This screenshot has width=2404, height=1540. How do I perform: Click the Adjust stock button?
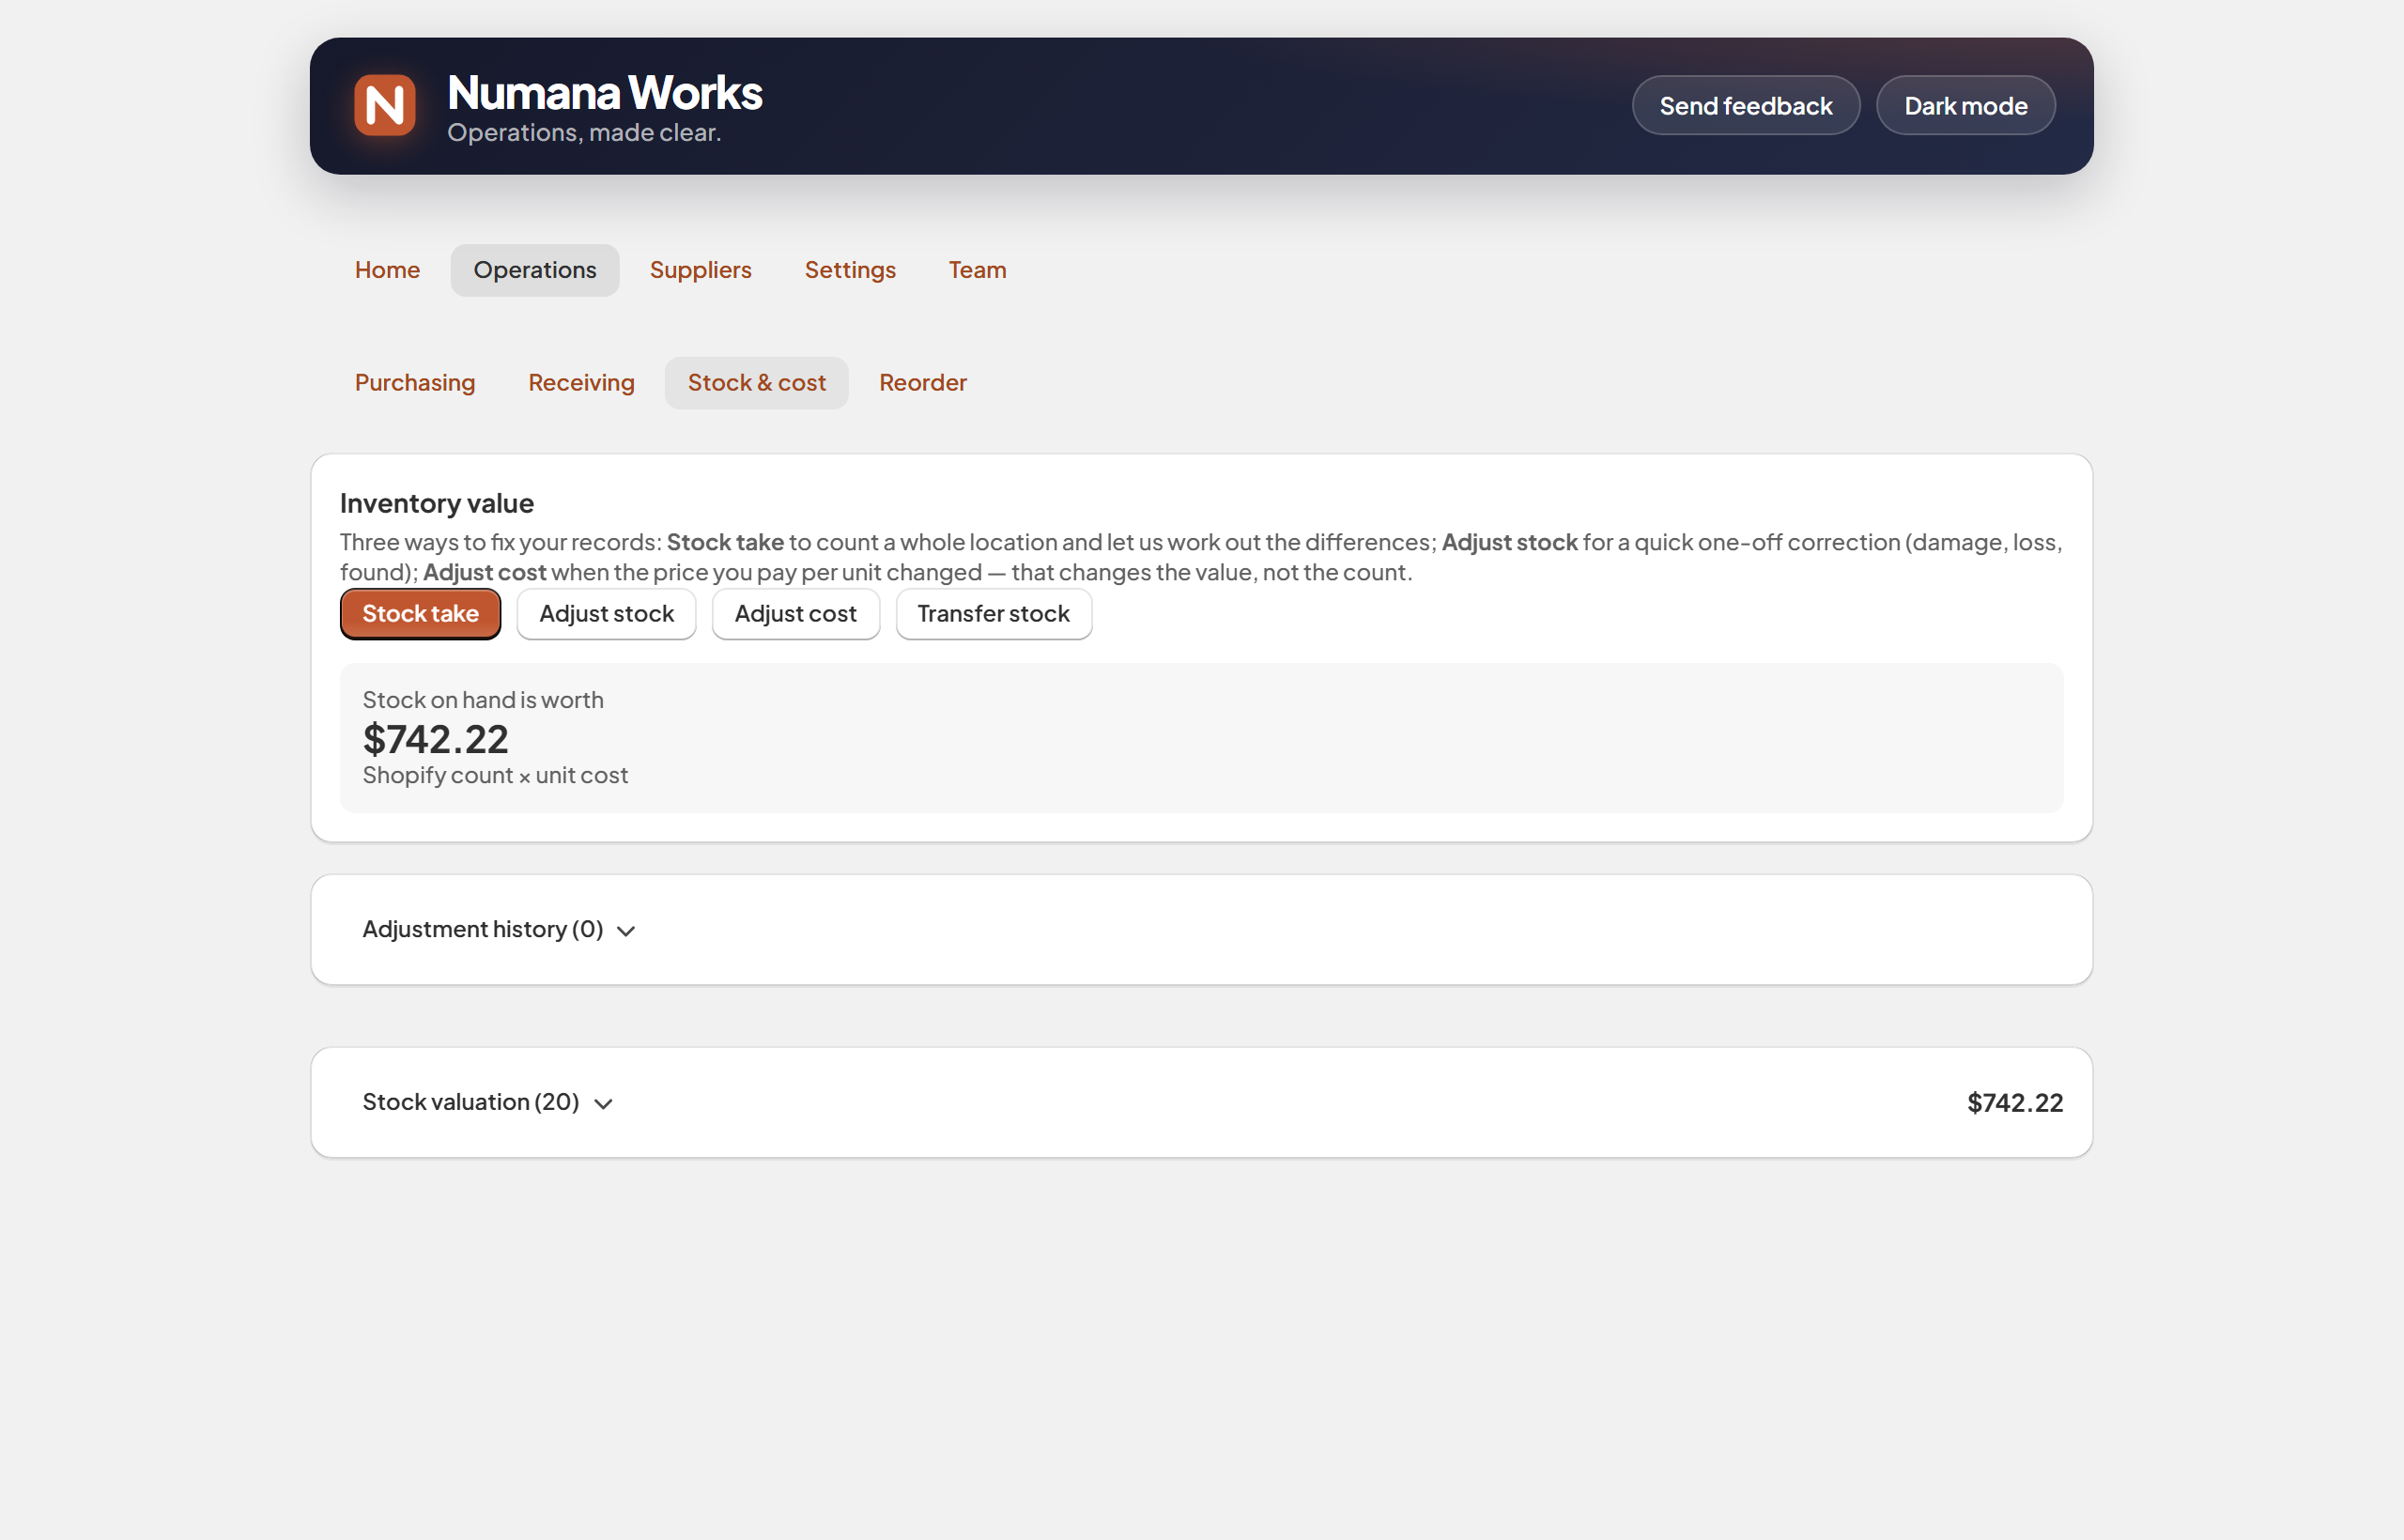(x=606, y=614)
